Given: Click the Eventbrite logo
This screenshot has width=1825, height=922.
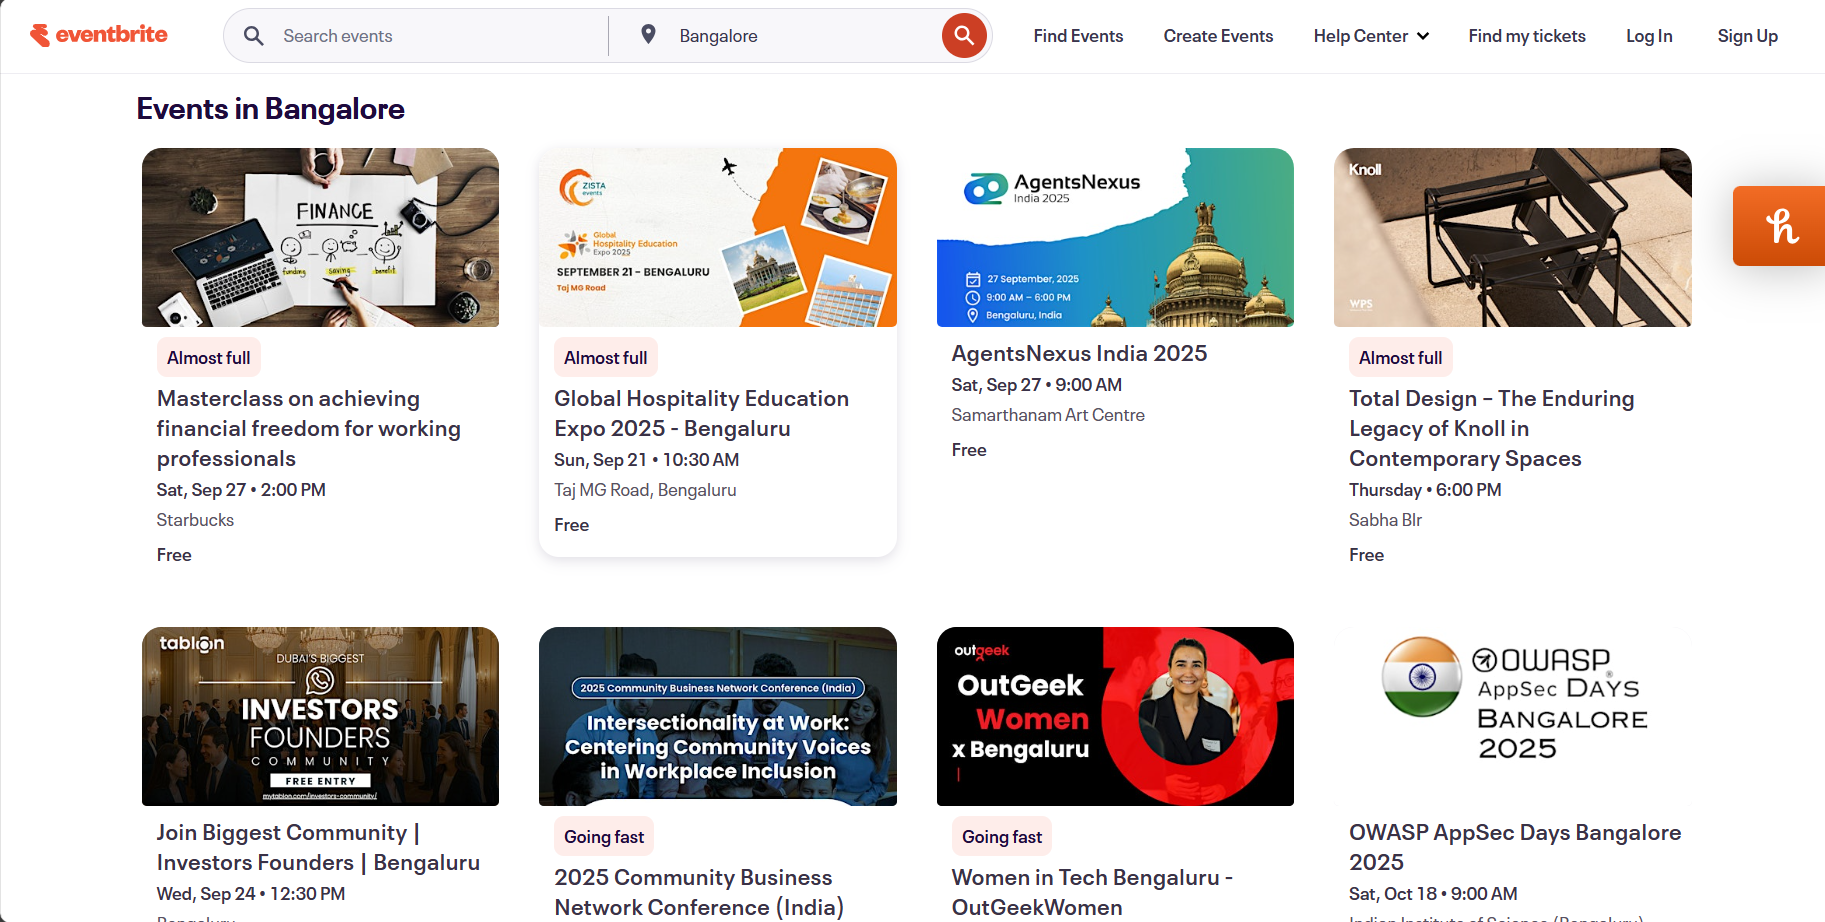Looking at the screenshot, I should click(98, 34).
